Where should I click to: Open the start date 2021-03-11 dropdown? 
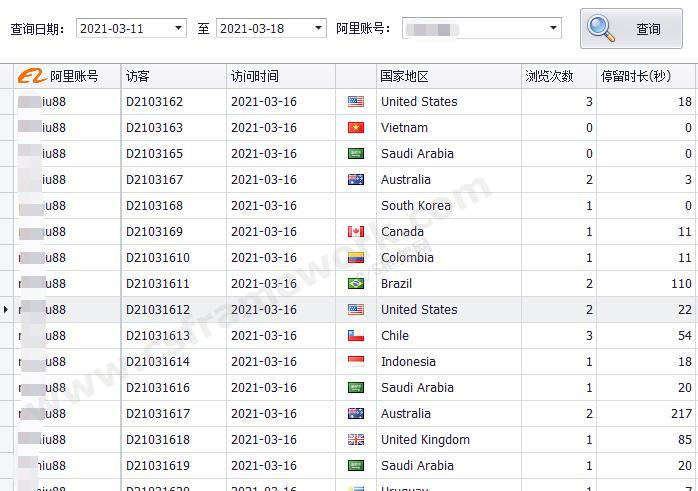click(179, 28)
